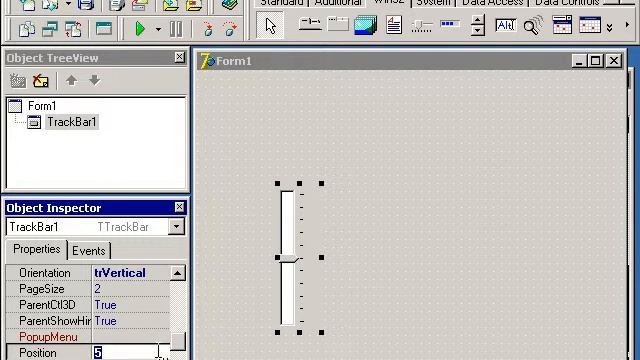Pick the PageControl component from palette

[x=338, y=24]
